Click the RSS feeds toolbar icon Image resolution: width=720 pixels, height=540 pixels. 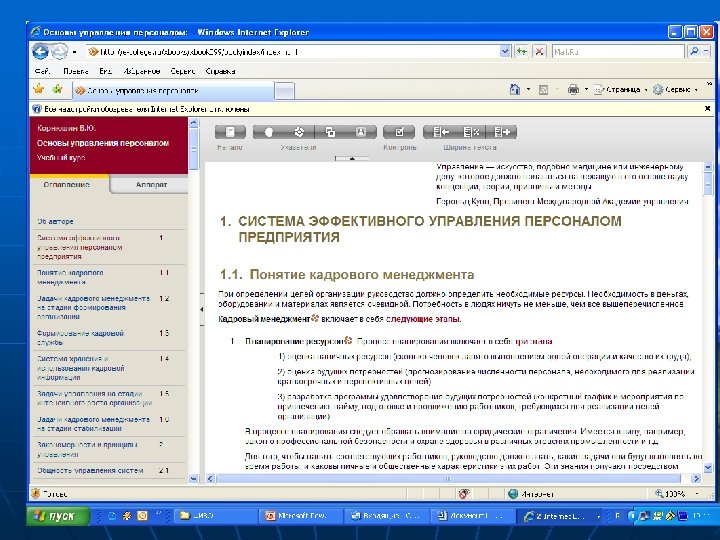pyautogui.click(x=543, y=90)
